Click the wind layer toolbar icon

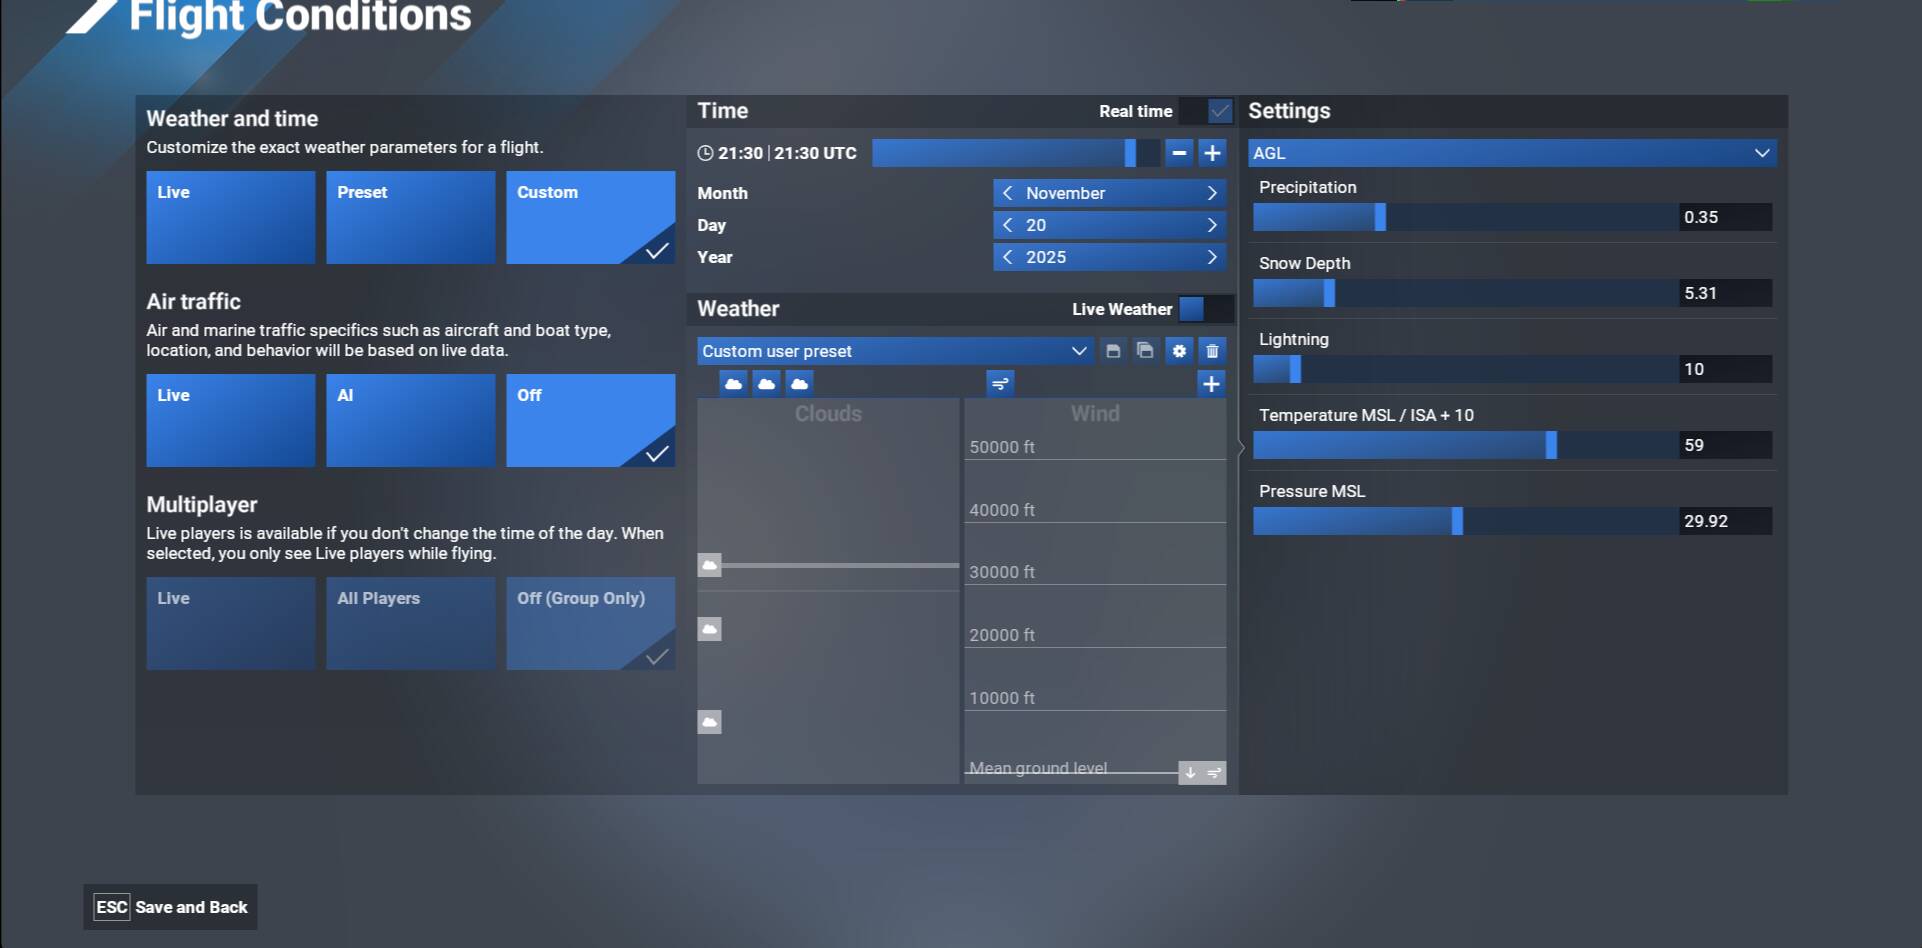pos(1000,383)
